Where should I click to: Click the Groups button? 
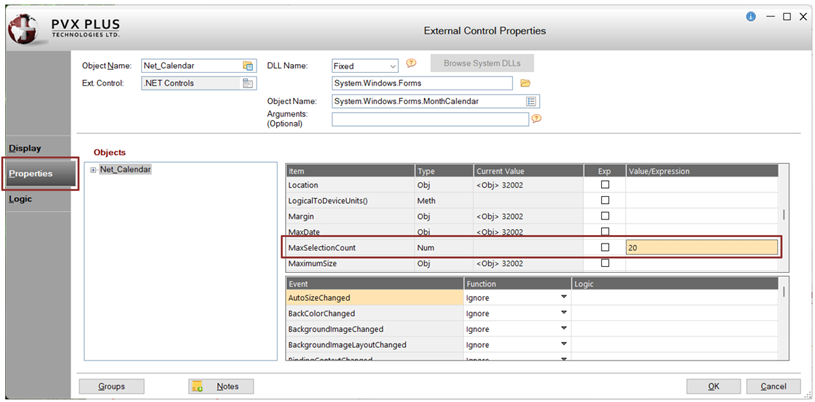[111, 386]
